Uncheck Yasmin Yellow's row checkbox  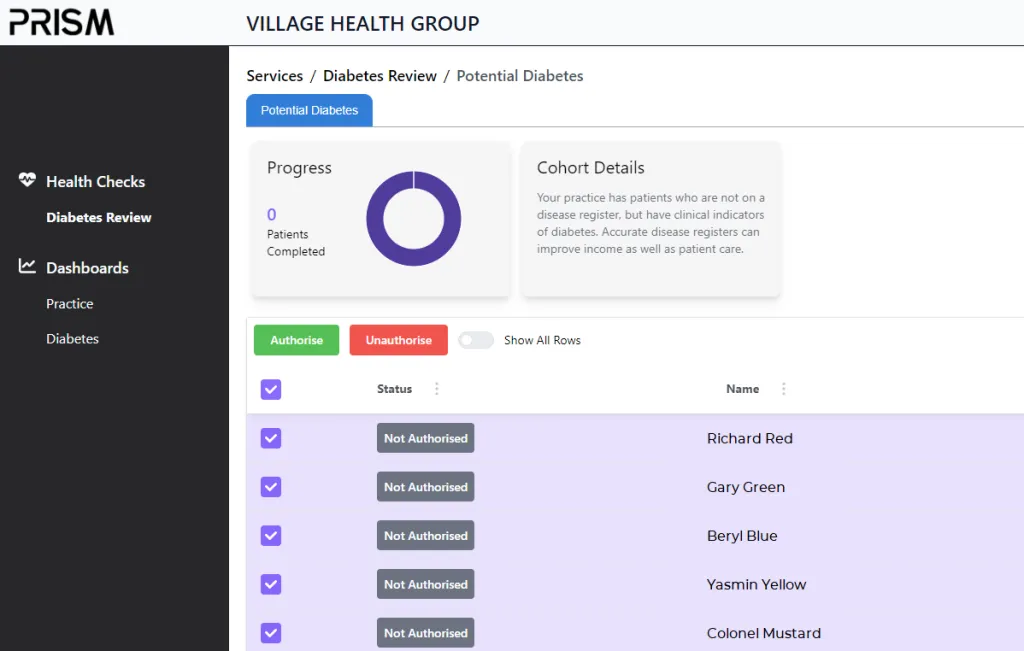270,584
